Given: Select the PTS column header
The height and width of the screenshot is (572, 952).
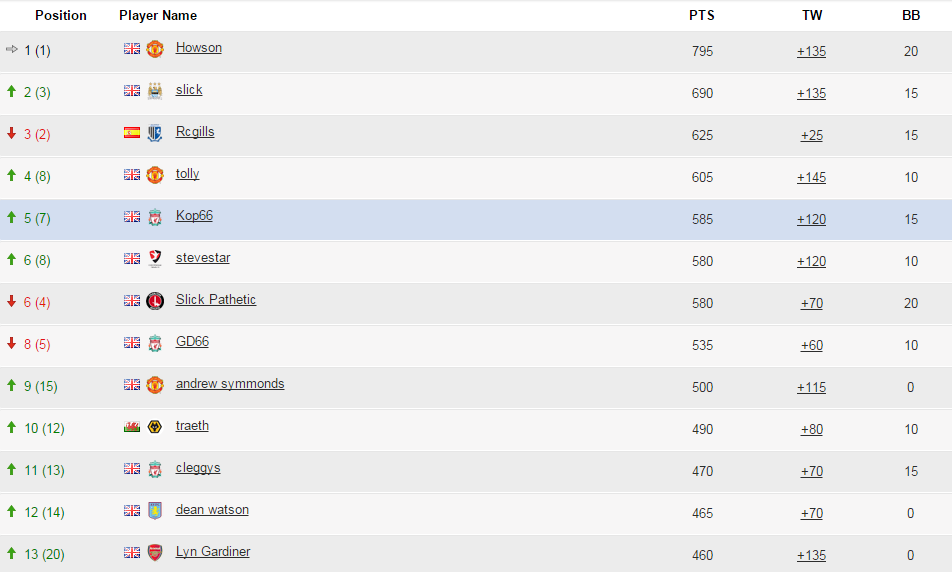Looking at the screenshot, I should (702, 15).
